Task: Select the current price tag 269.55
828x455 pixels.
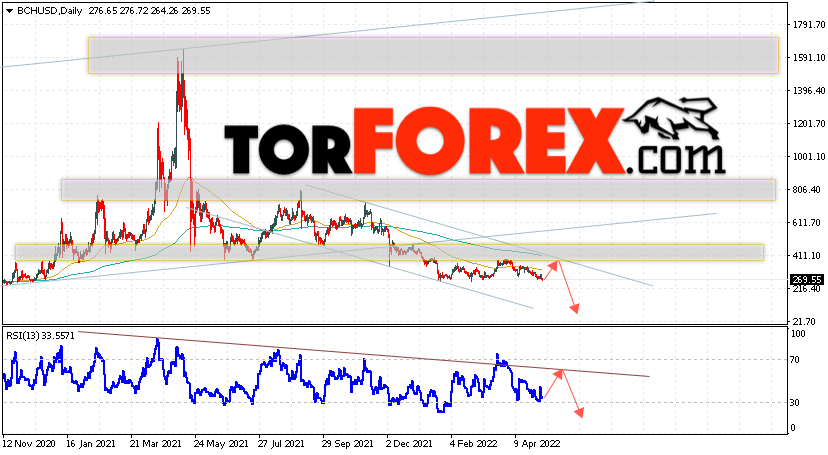Action: coord(807,280)
